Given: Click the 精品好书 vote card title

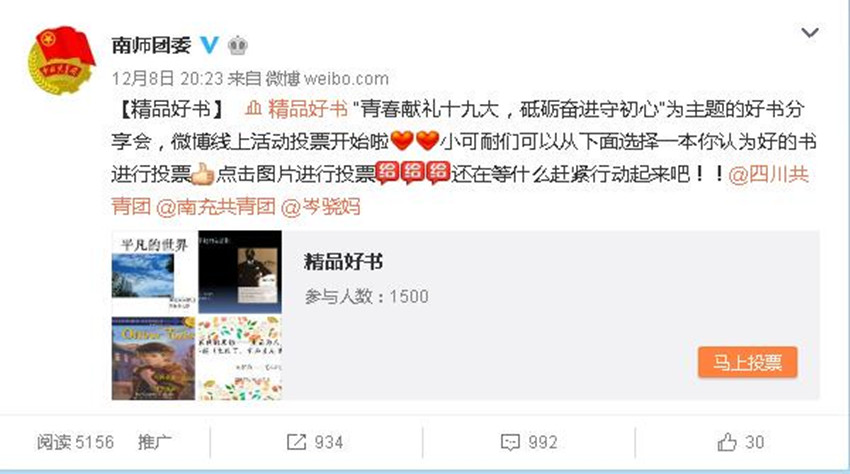Looking at the screenshot, I should pyautogui.click(x=344, y=262).
